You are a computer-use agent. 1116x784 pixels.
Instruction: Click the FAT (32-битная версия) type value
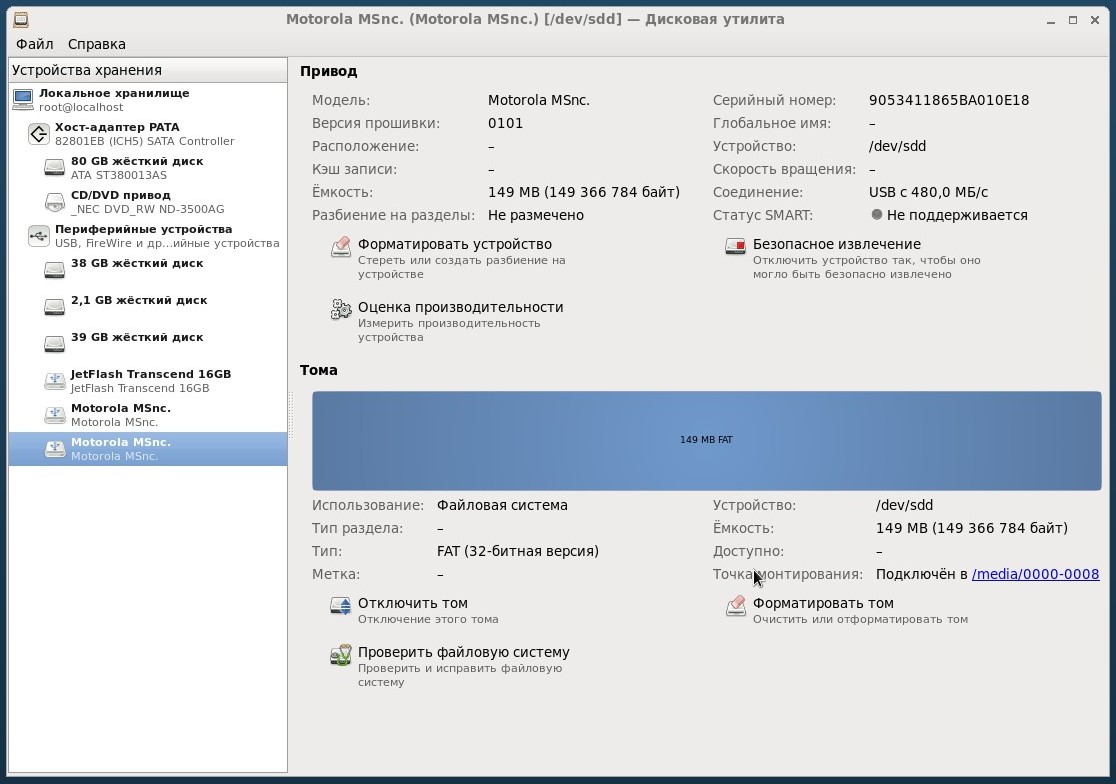coord(518,551)
